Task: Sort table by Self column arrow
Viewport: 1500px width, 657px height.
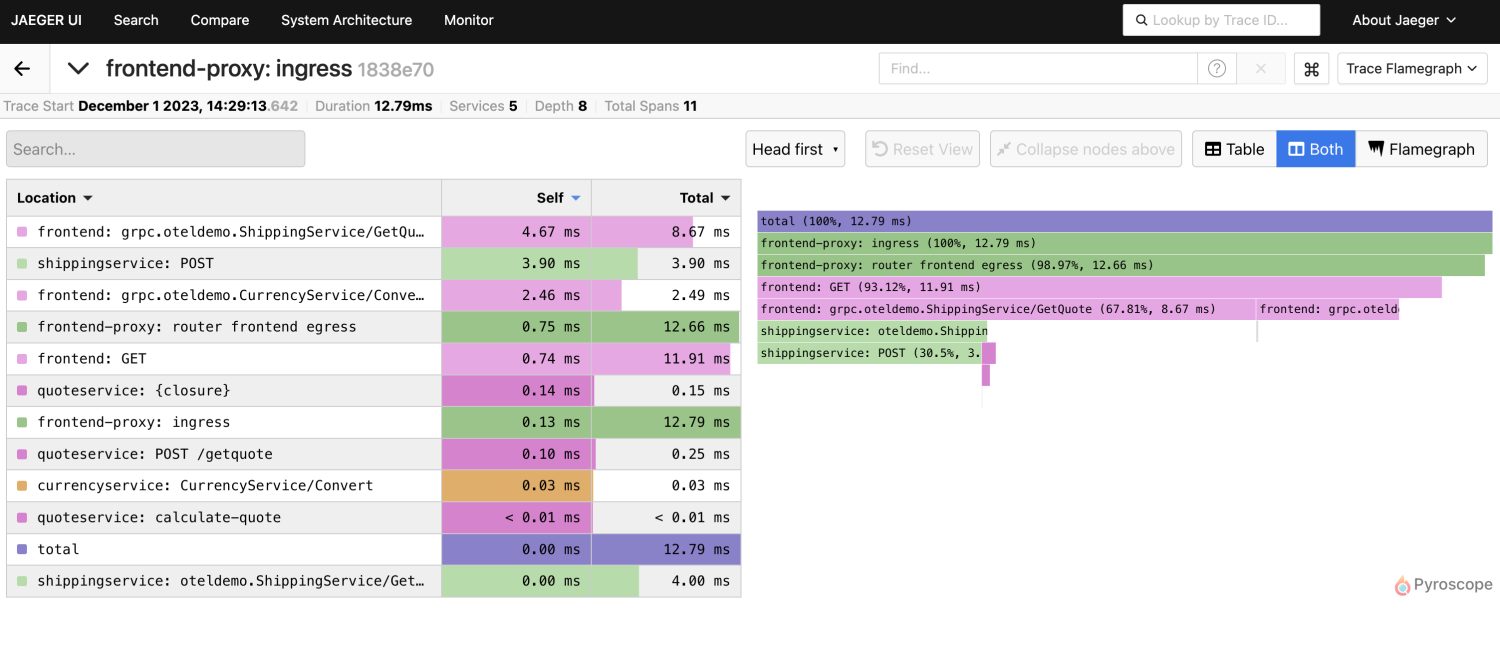Action: click(575, 198)
